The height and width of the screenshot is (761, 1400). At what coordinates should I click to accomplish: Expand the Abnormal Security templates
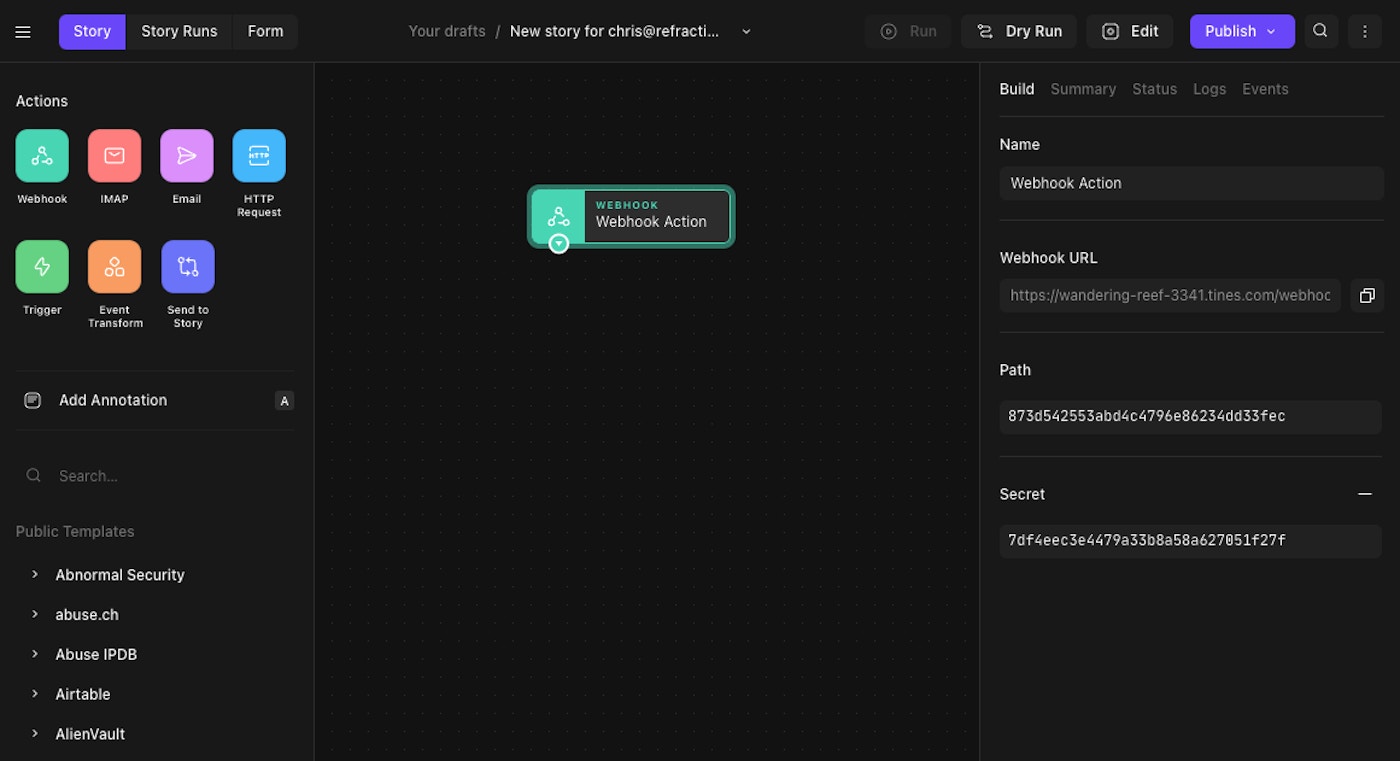tap(35, 574)
